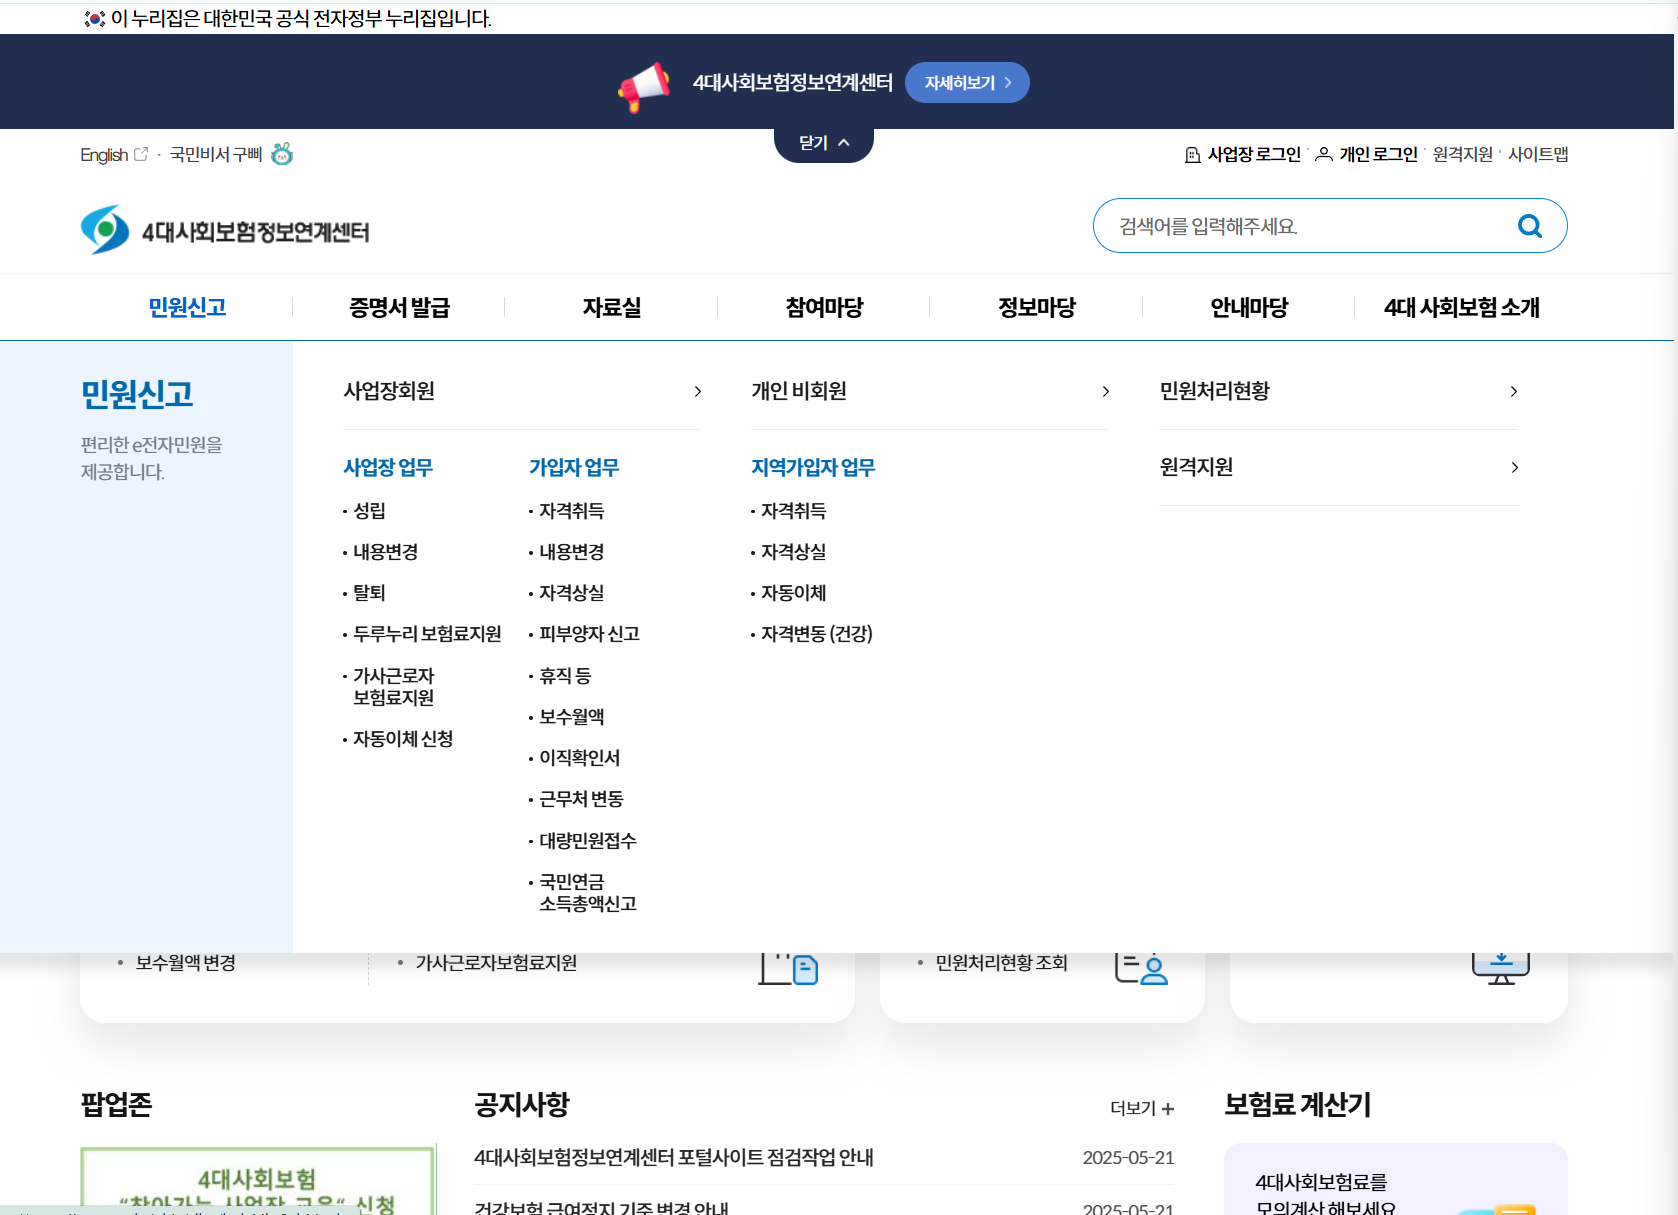Click the person-list icon beside 민원처리현황 조회
The width and height of the screenshot is (1678, 1215).
(x=1141, y=968)
